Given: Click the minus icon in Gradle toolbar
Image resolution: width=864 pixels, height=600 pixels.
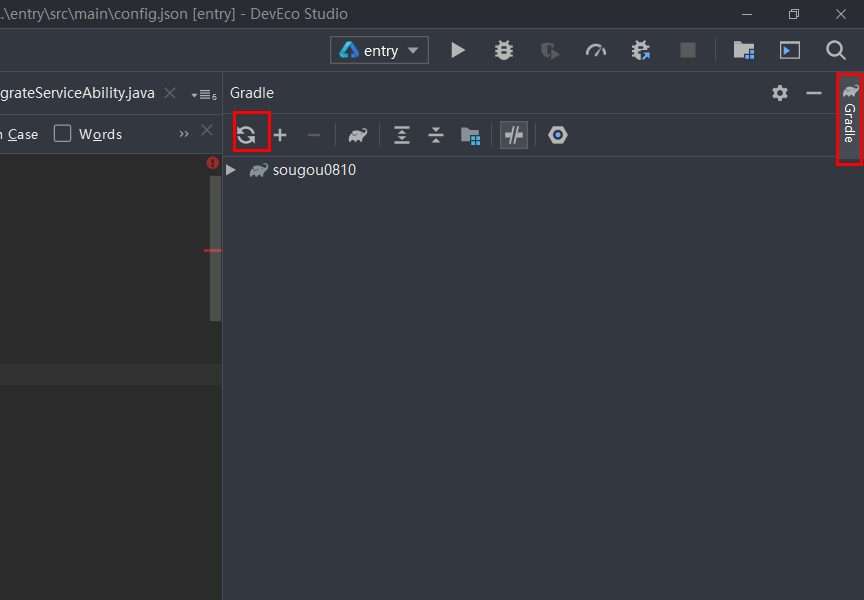Looking at the screenshot, I should (314, 135).
